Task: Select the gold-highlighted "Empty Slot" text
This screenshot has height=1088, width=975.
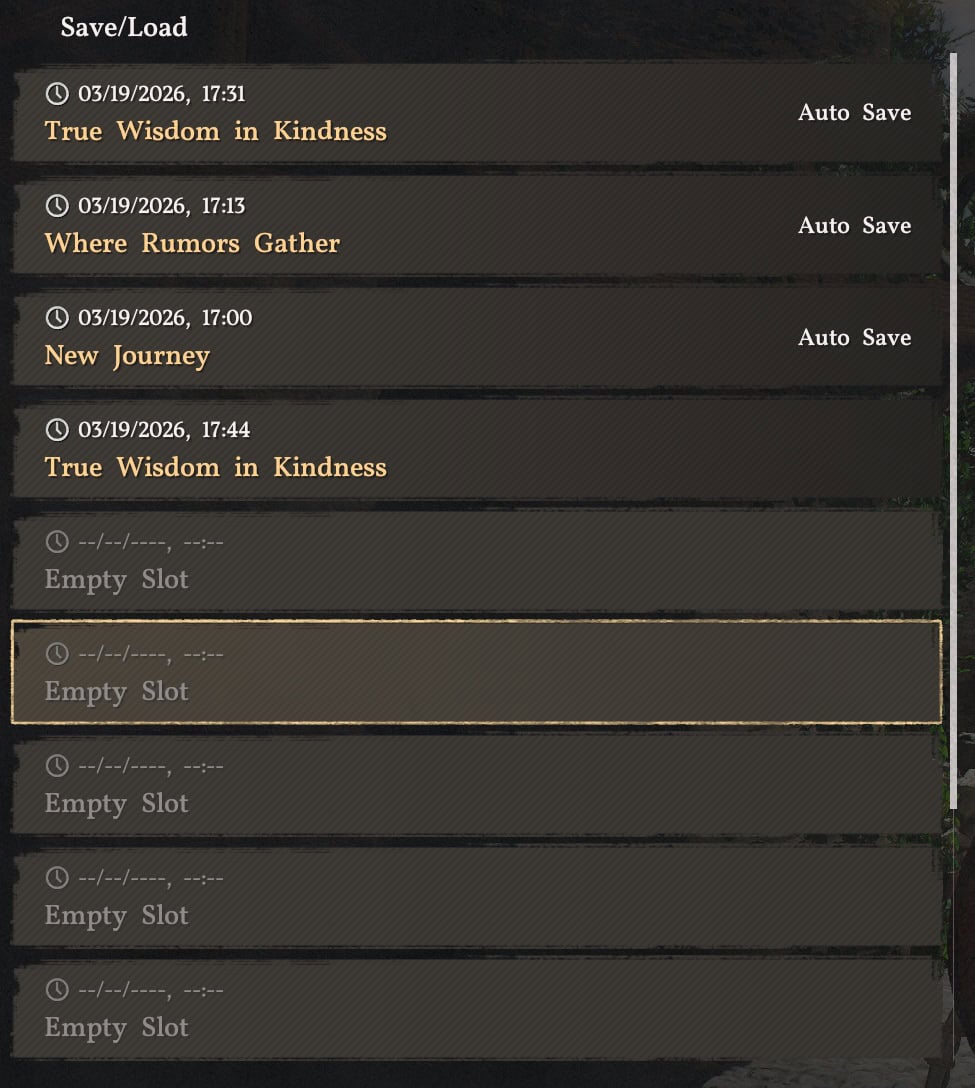Action: pyautogui.click(x=116, y=692)
